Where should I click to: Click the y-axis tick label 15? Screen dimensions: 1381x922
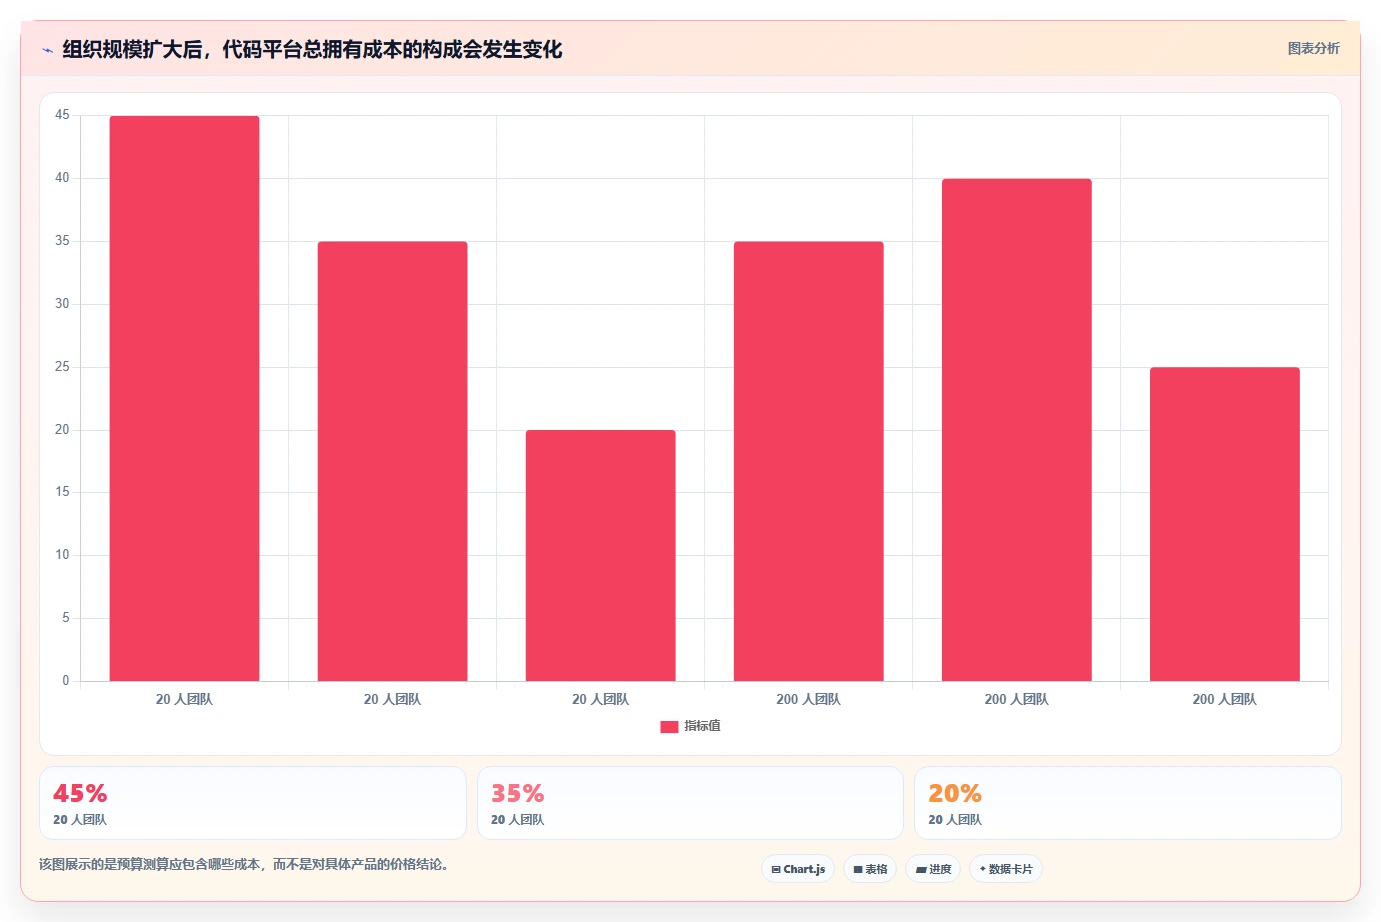pyautogui.click(x=62, y=492)
